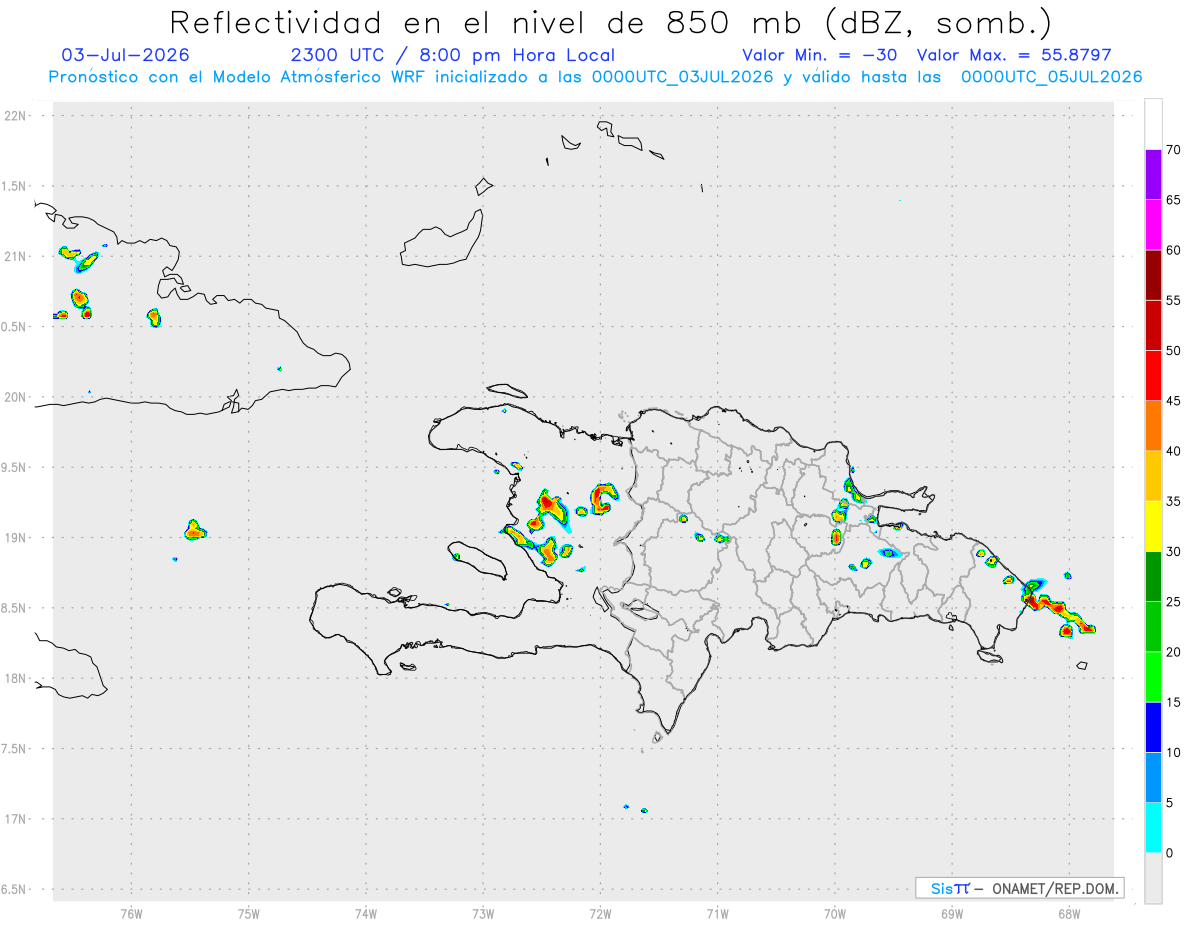Pick the light blue 5–10 dBZ legend swatch
This screenshot has height=927, width=1200.
click(x=1153, y=778)
